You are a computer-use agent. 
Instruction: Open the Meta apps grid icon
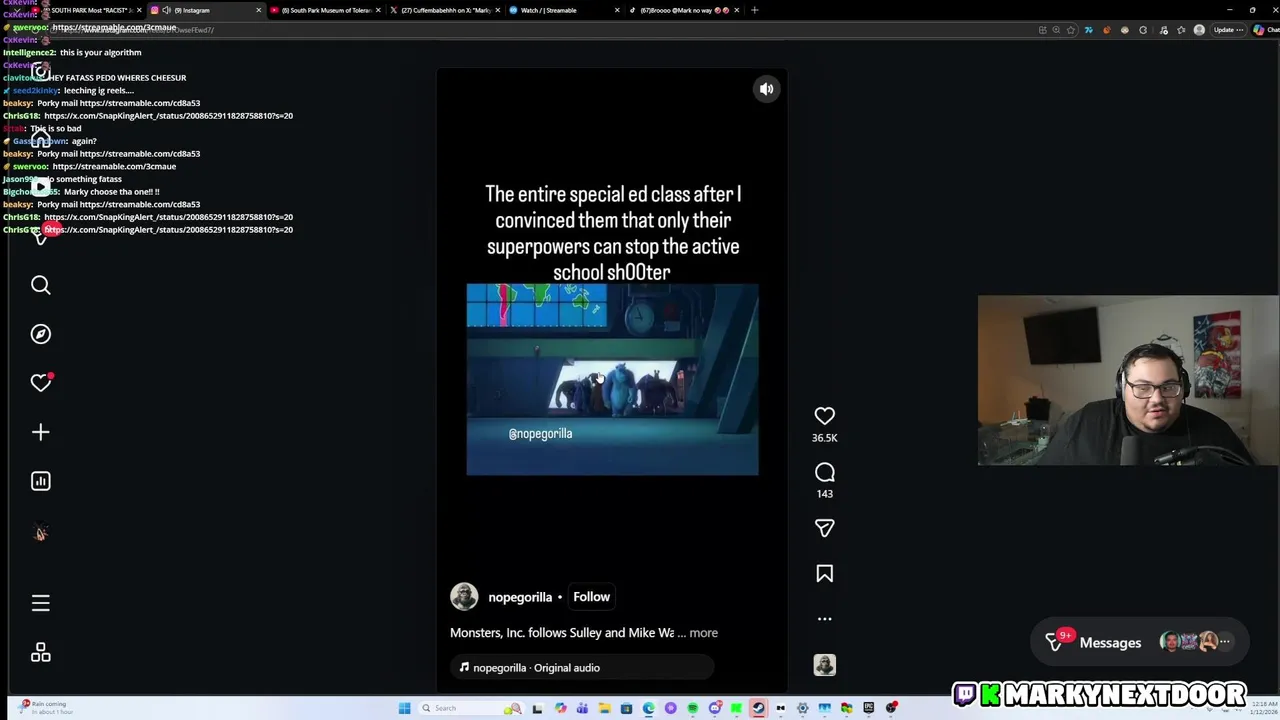pyautogui.click(x=40, y=652)
